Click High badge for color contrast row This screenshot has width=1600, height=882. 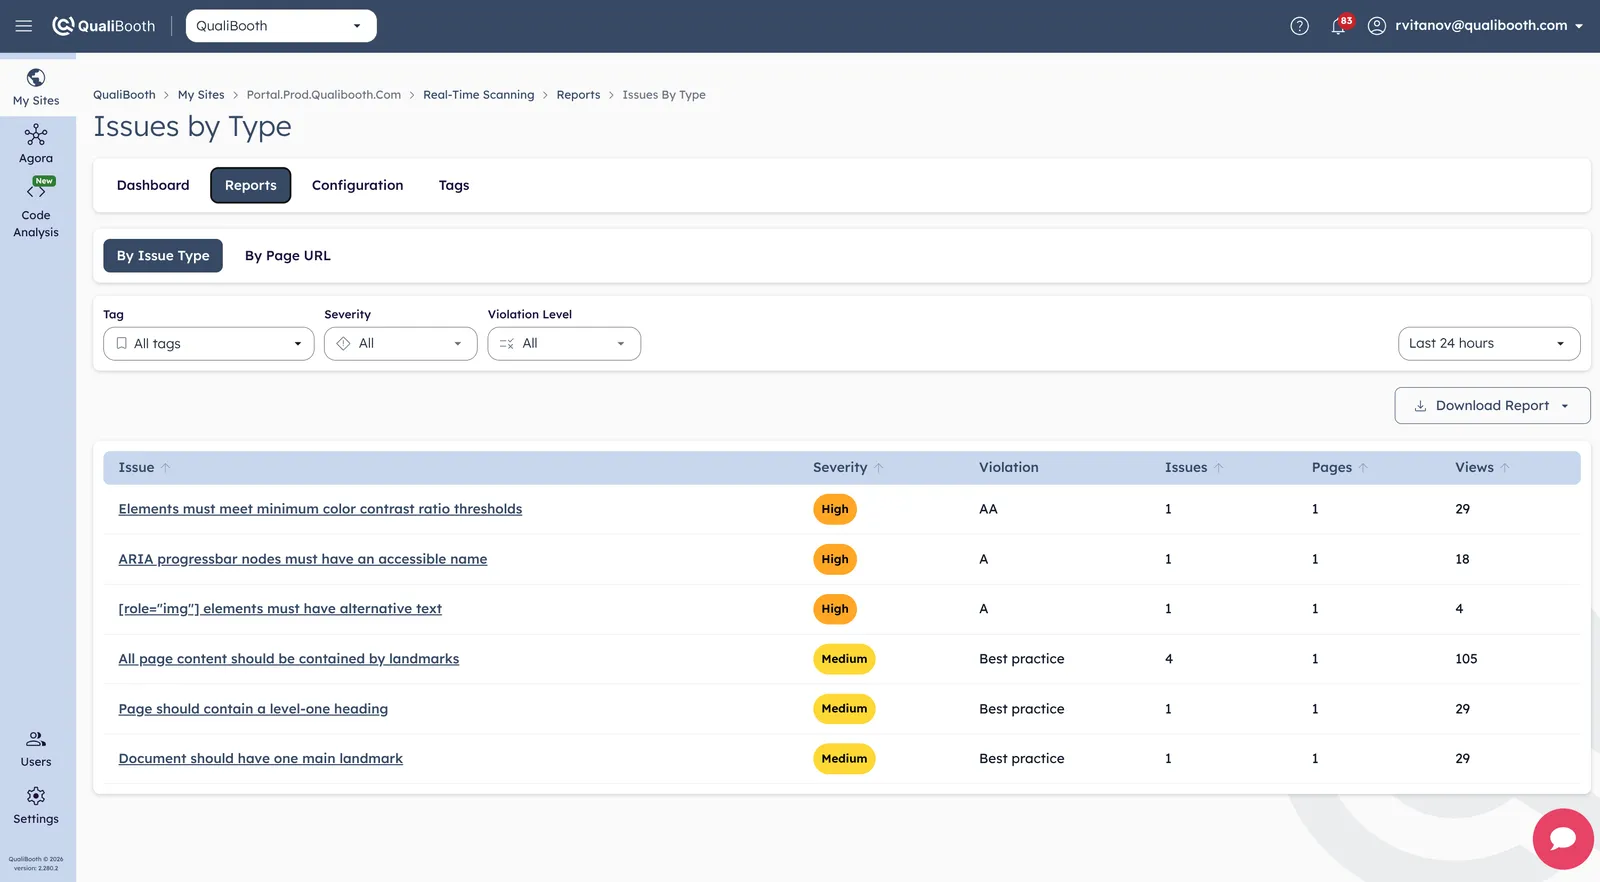pos(835,509)
